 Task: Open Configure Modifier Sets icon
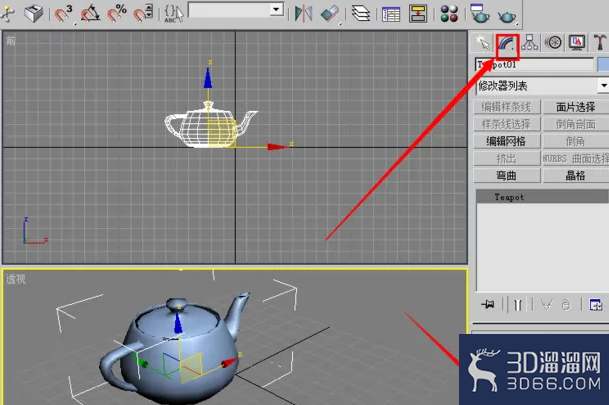[x=595, y=305]
